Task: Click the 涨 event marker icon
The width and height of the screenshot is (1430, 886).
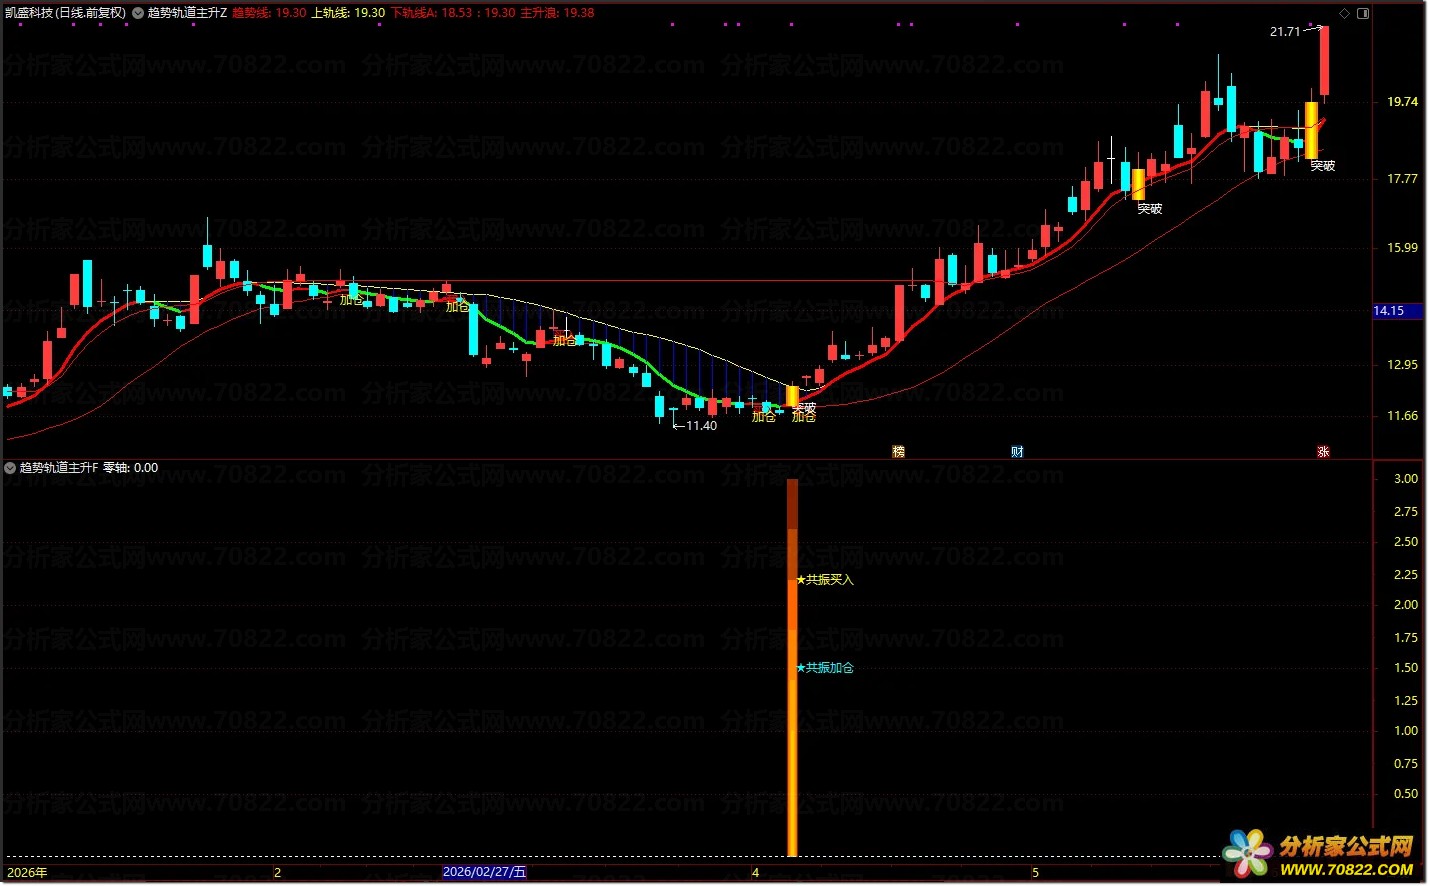Action: click(x=1323, y=452)
